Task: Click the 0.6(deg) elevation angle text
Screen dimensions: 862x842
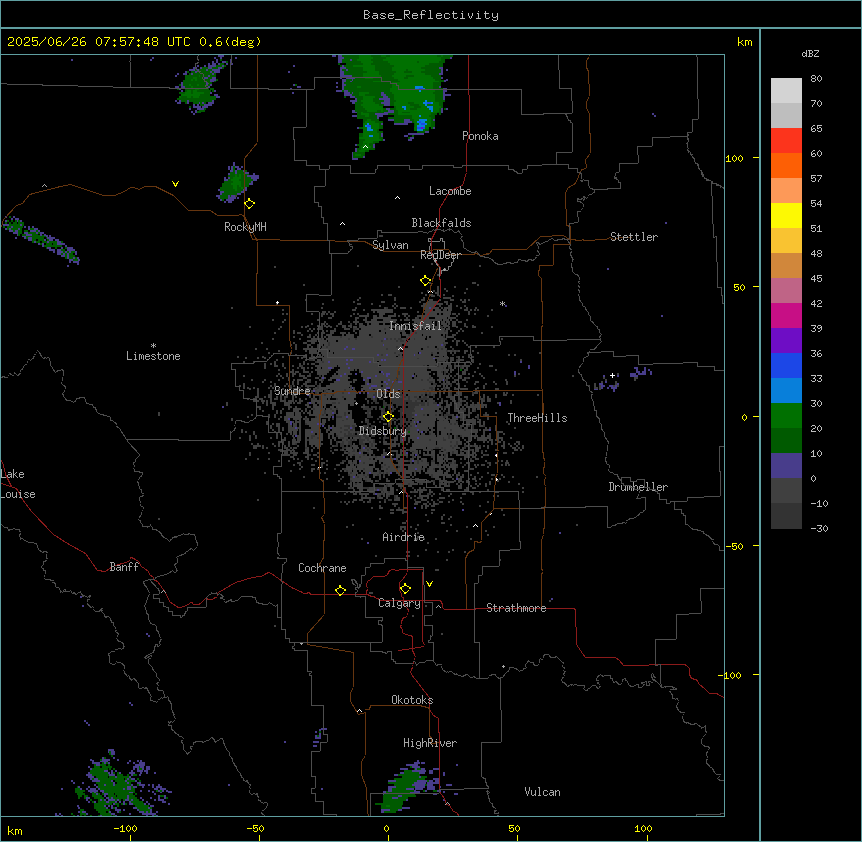Action: point(230,42)
